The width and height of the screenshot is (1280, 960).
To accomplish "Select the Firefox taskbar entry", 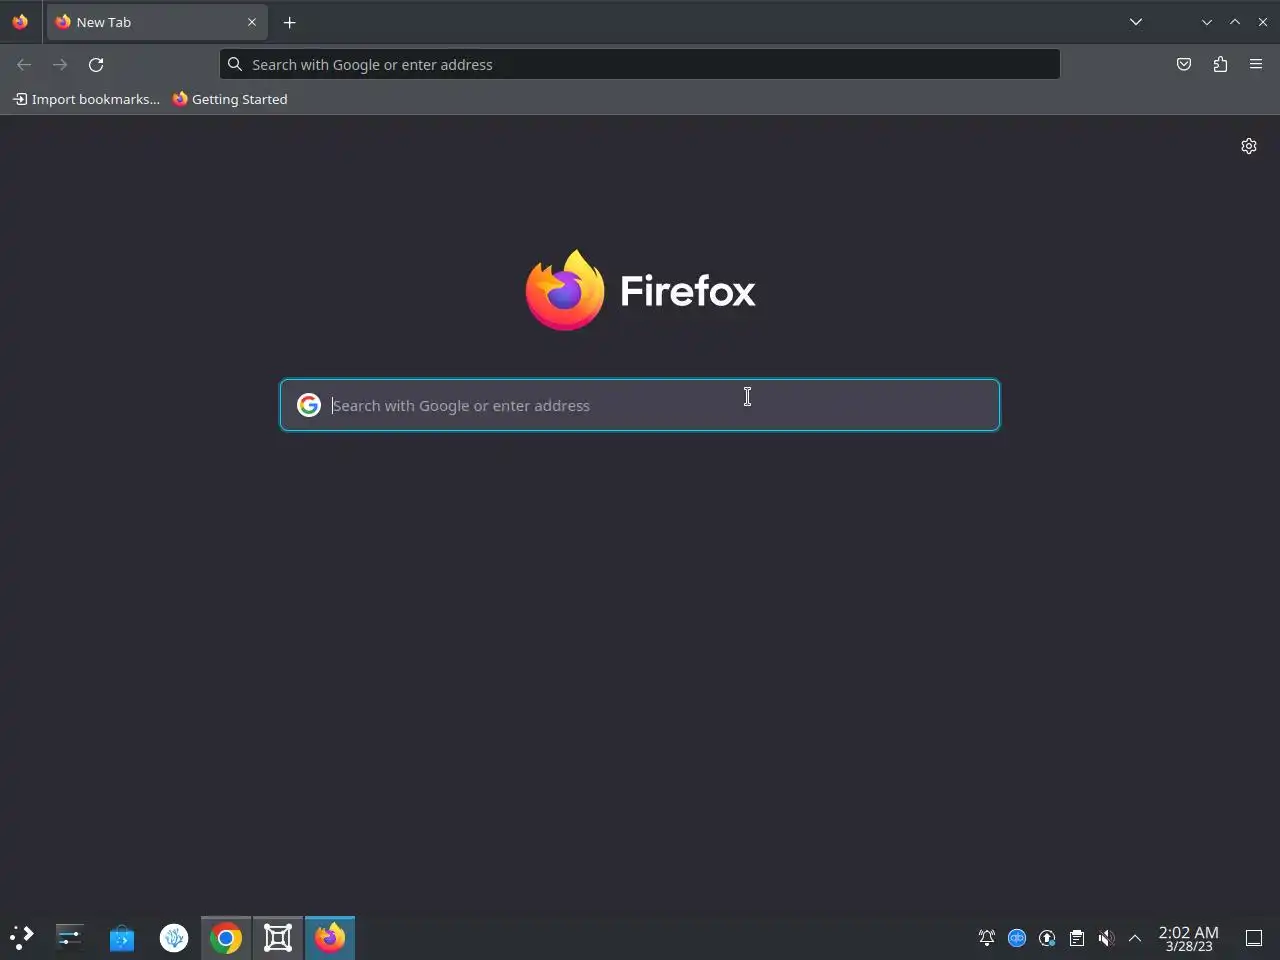I will tap(330, 937).
